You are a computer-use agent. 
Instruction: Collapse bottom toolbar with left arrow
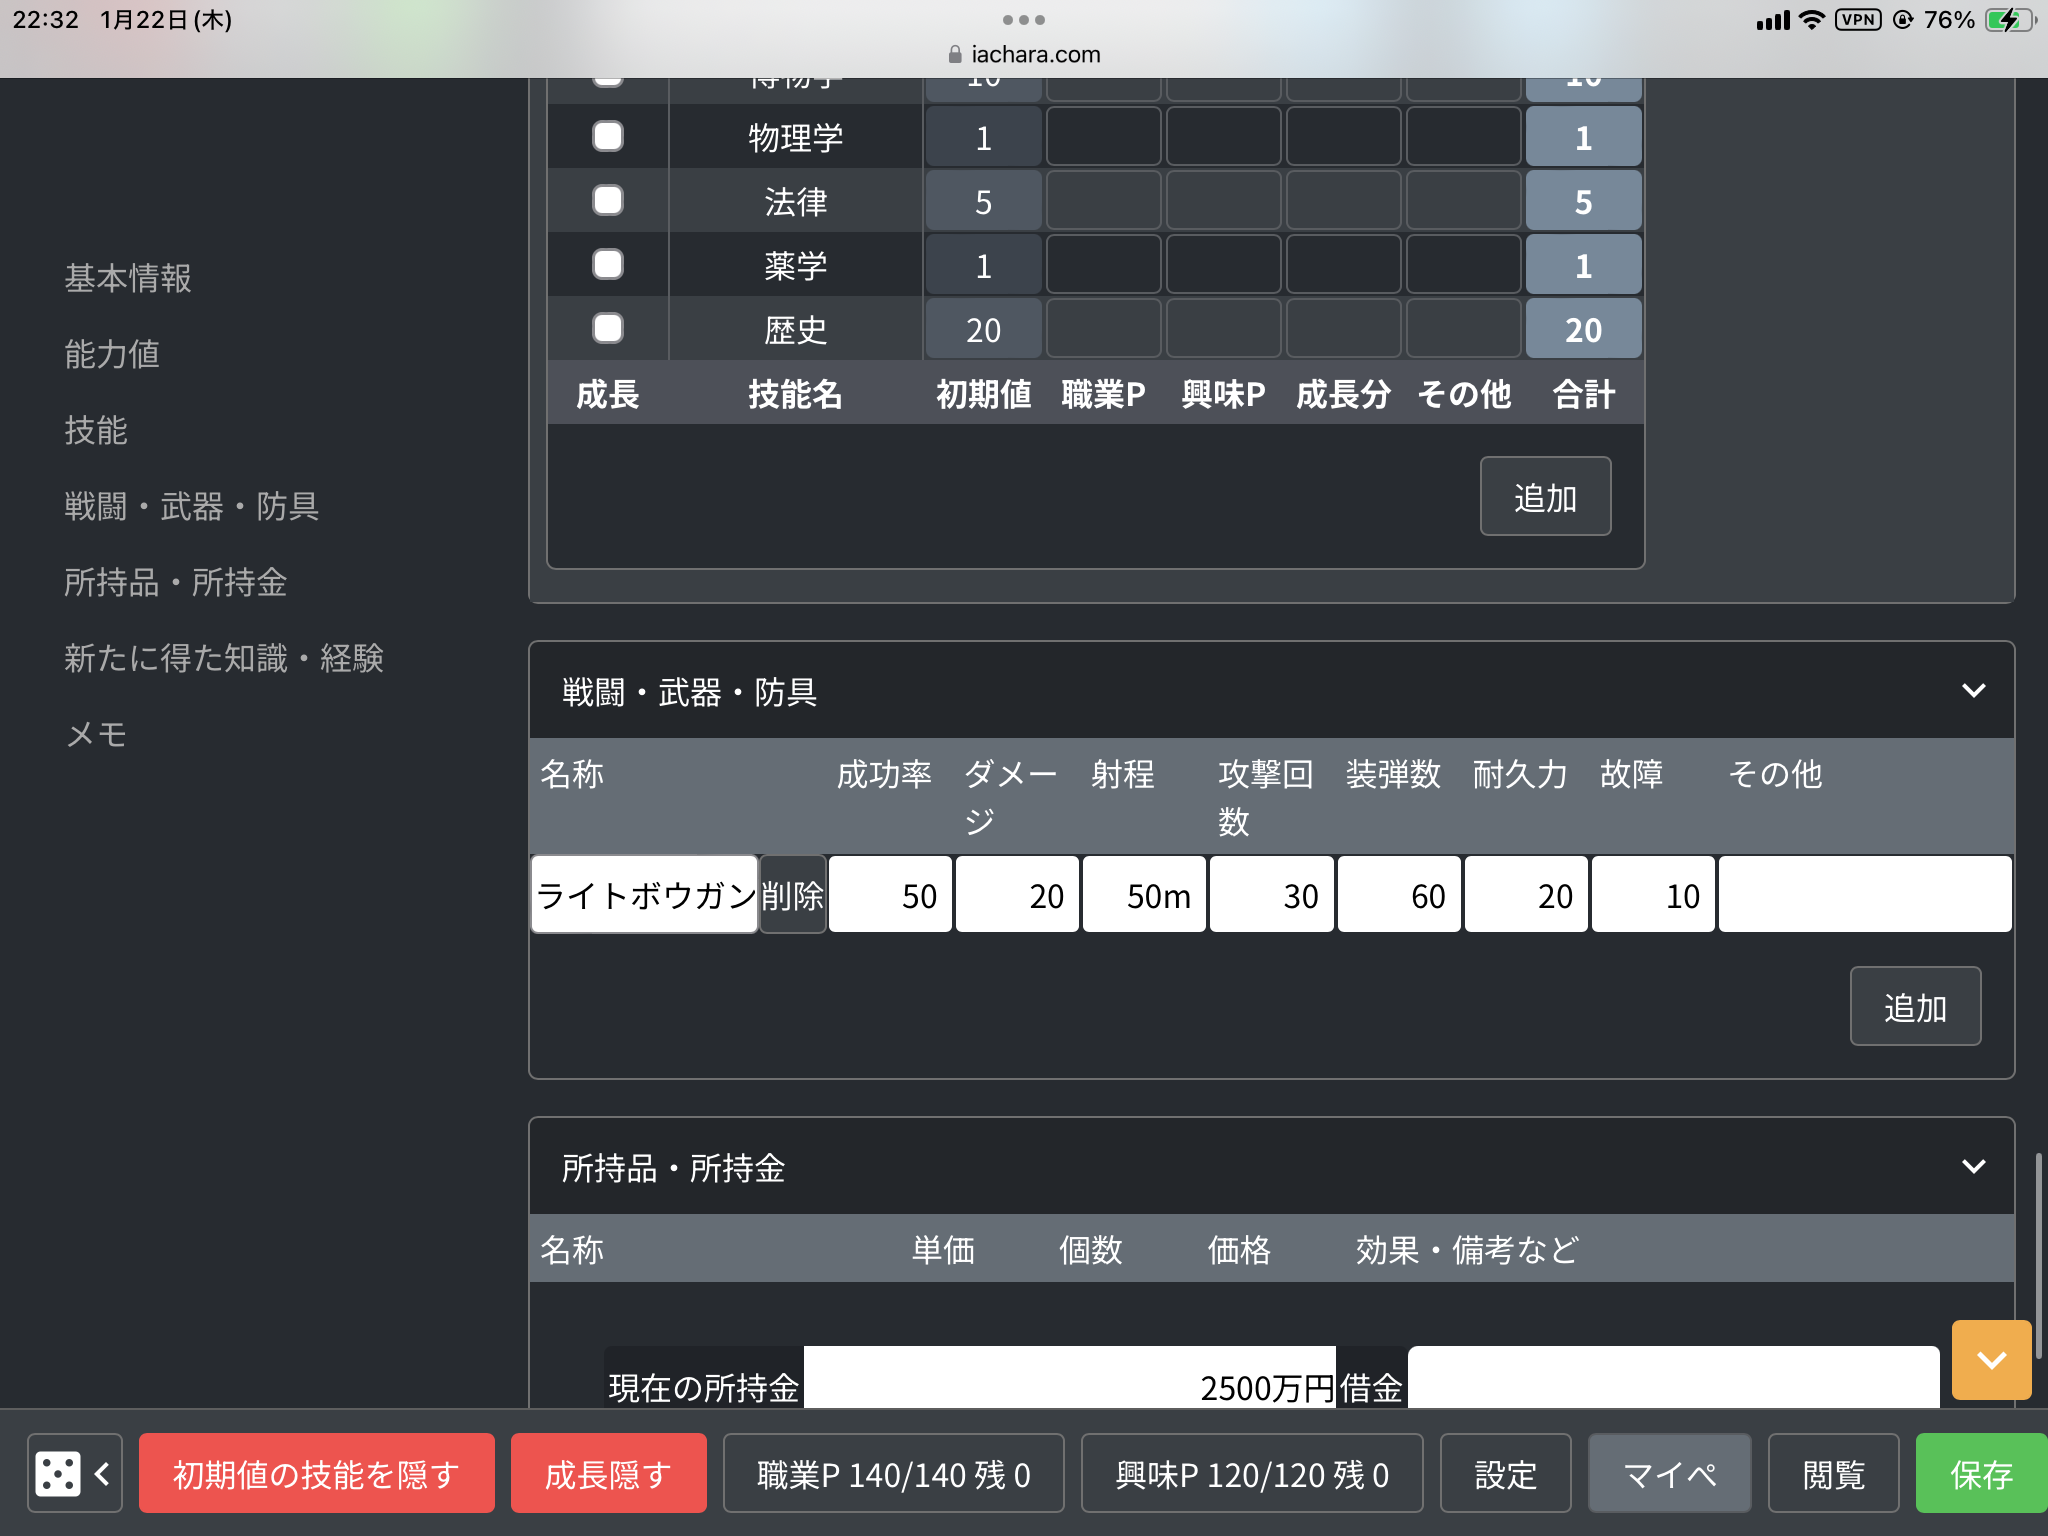[102, 1473]
